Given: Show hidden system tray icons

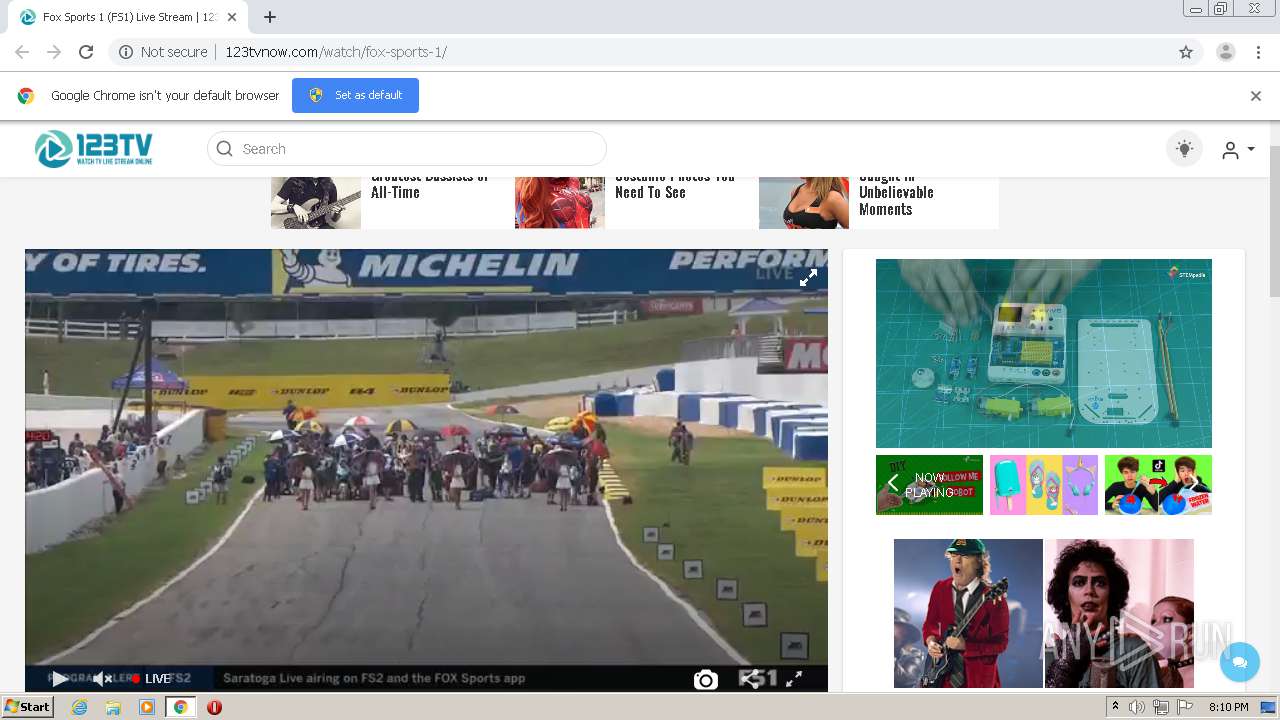Looking at the screenshot, I should [x=1115, y=707].
